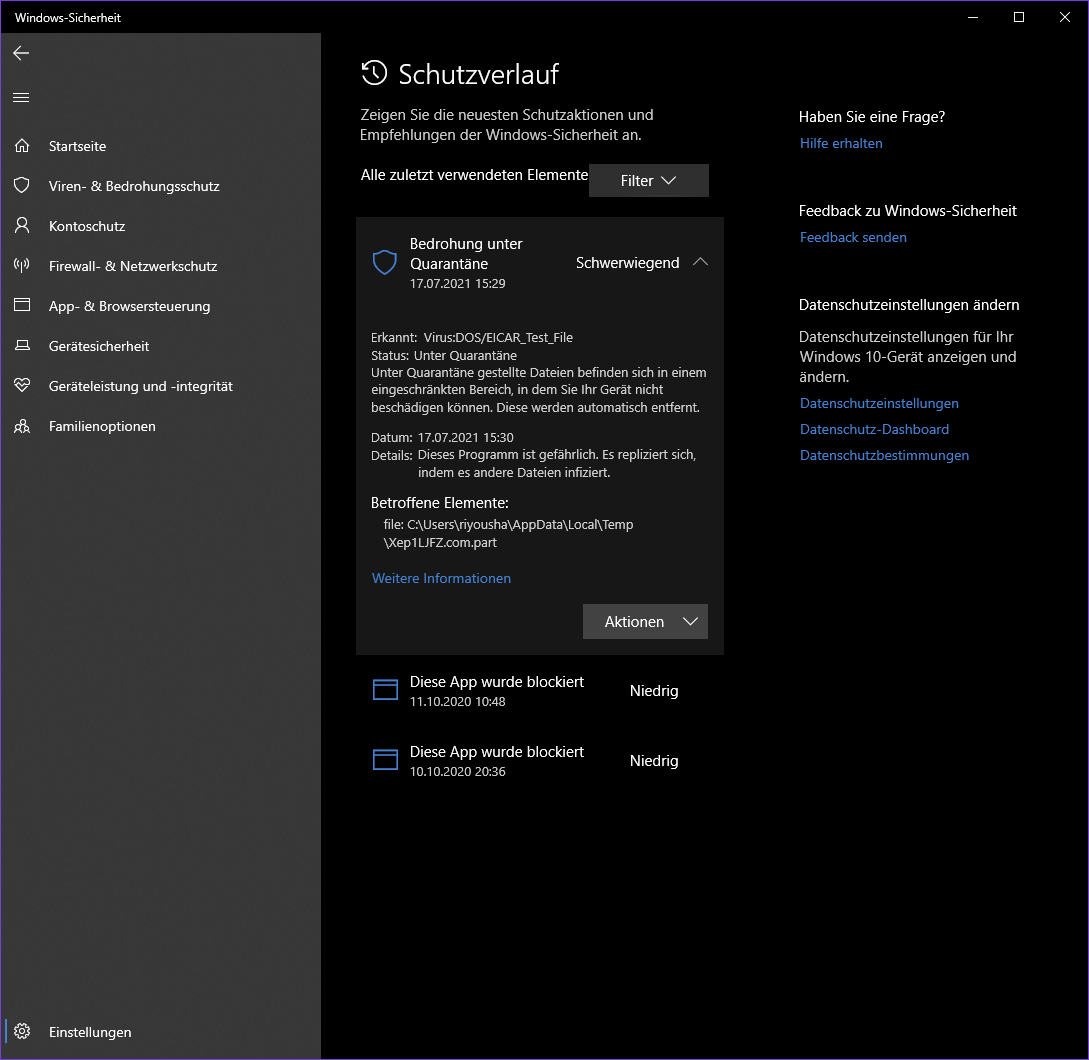Maximize the Windows-Sicherheit window
Image resolution: width=1089 pixels, height=1060 pixels.
[1019, 17]
